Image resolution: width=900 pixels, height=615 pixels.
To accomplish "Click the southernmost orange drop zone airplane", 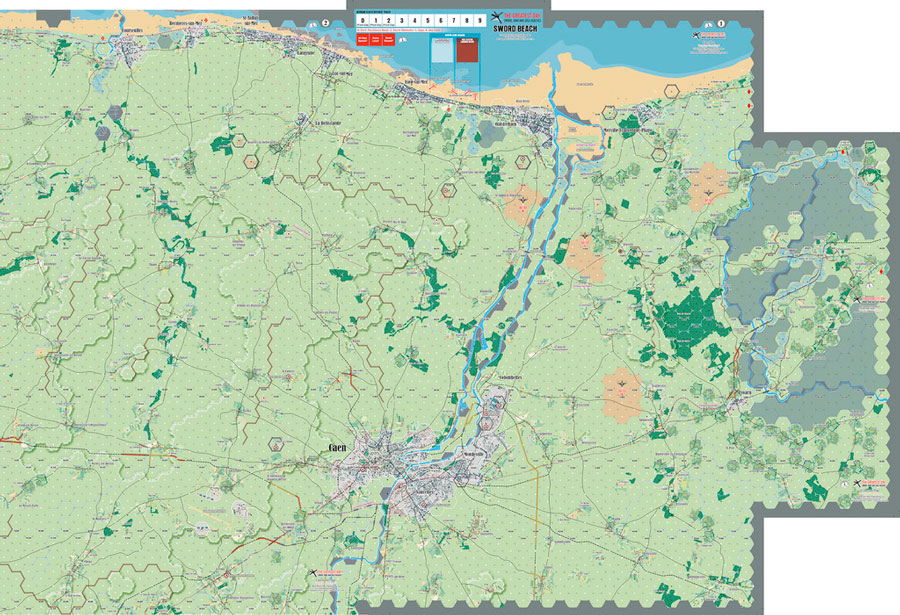I will pyautogui.click(x=622, y=384).
